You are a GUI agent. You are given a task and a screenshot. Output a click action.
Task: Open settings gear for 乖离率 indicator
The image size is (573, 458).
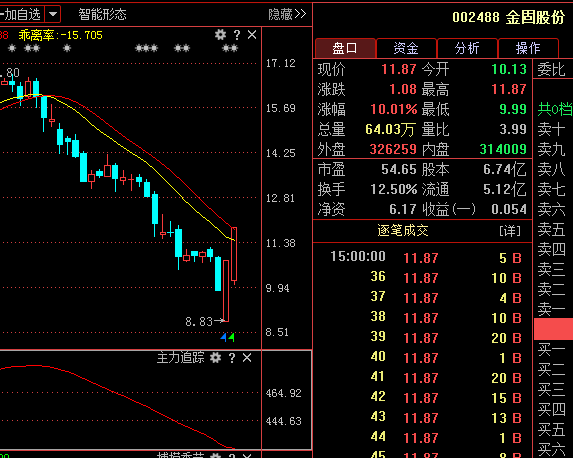pyautogui.click(x=220, y=35)
